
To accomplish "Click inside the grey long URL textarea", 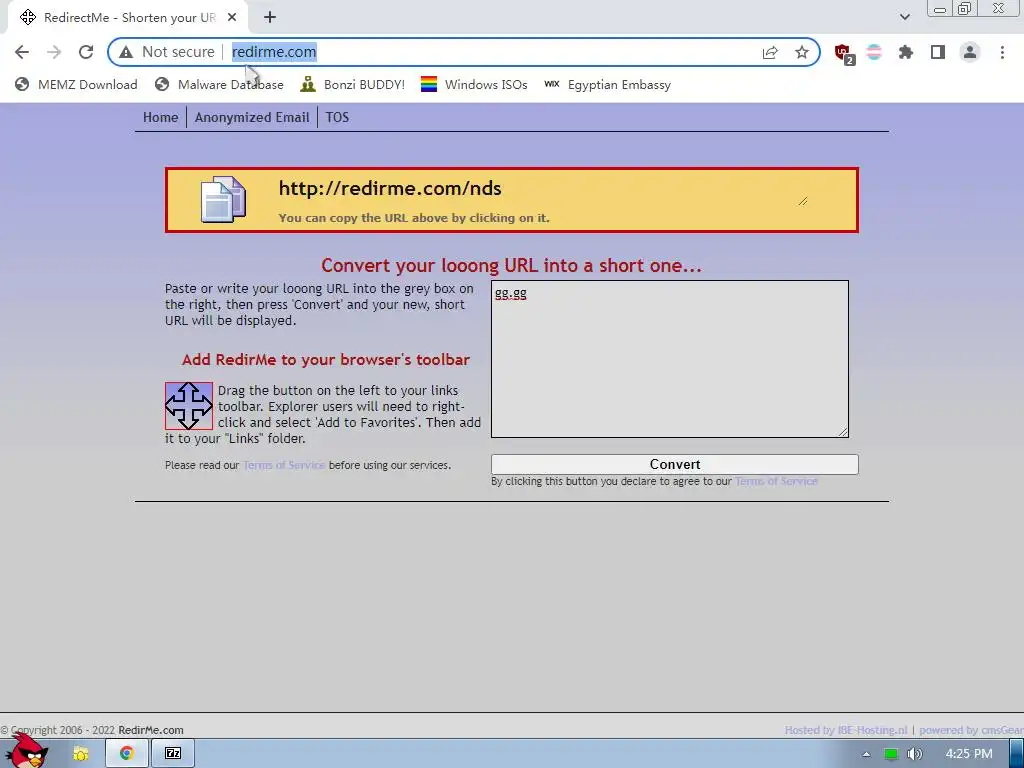I will pyautogui.click(x=669, y=359).
